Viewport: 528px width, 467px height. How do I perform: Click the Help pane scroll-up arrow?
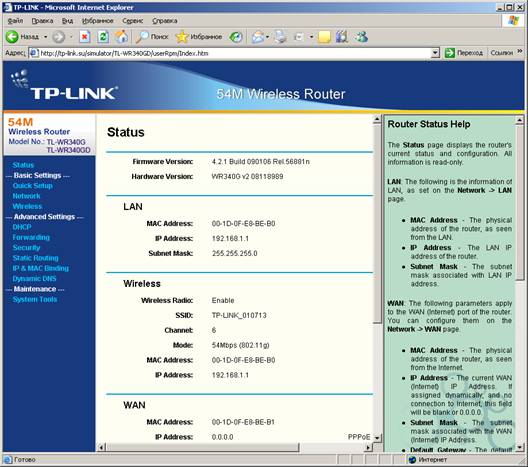pyautogui.click(x=520, y=120)
